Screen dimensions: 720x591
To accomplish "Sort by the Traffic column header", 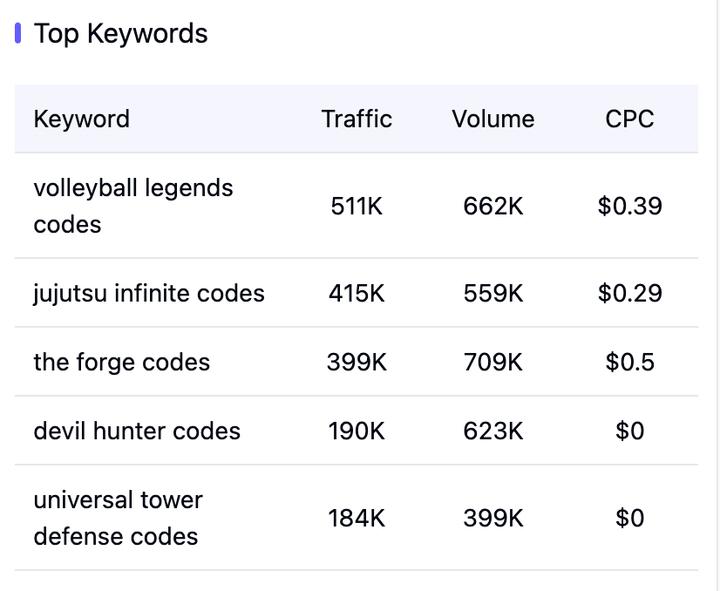I will pyautogui.click(x=356, y=119).
